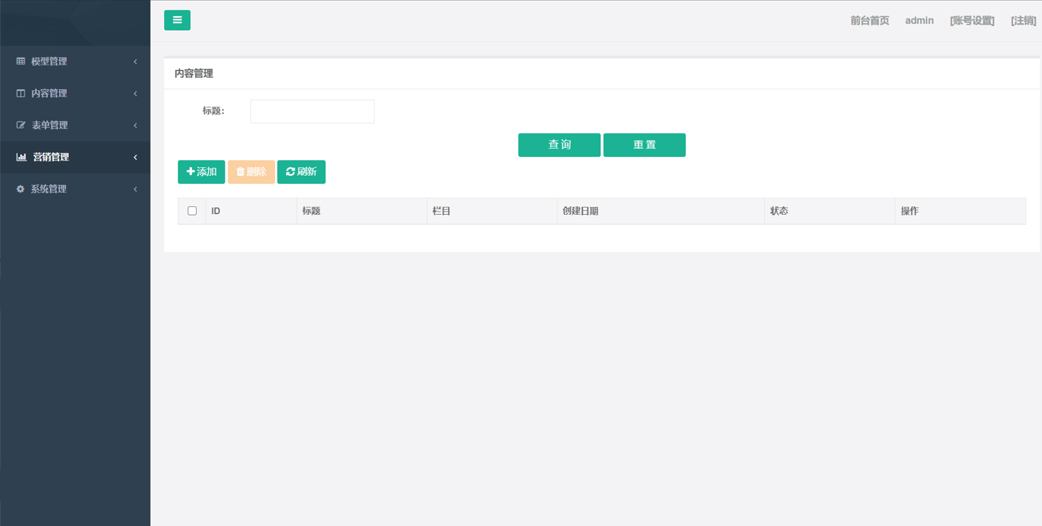Viewport: 1042px width, 526px height.
Task: Click the grid icon beside 模型管理
Action: tap(21, 62)
